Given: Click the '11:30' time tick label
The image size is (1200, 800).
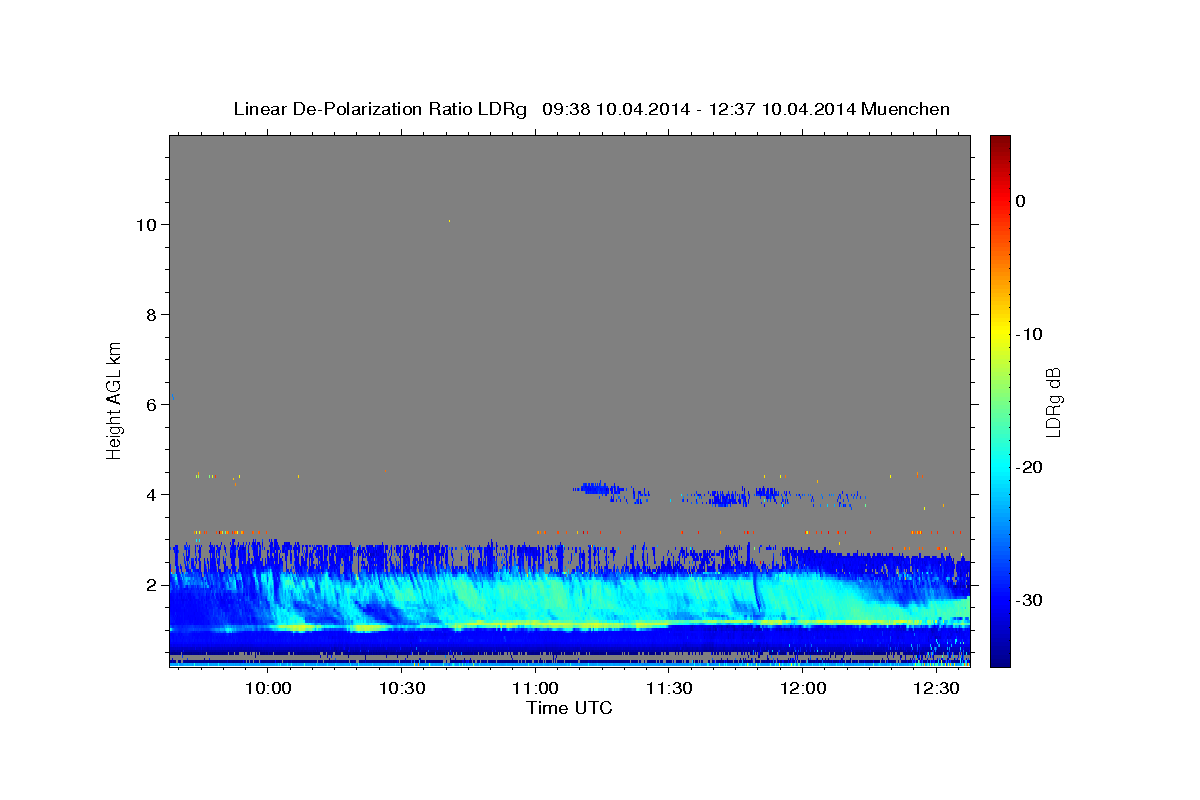Looking at the screenshot, I should [669, 689].
